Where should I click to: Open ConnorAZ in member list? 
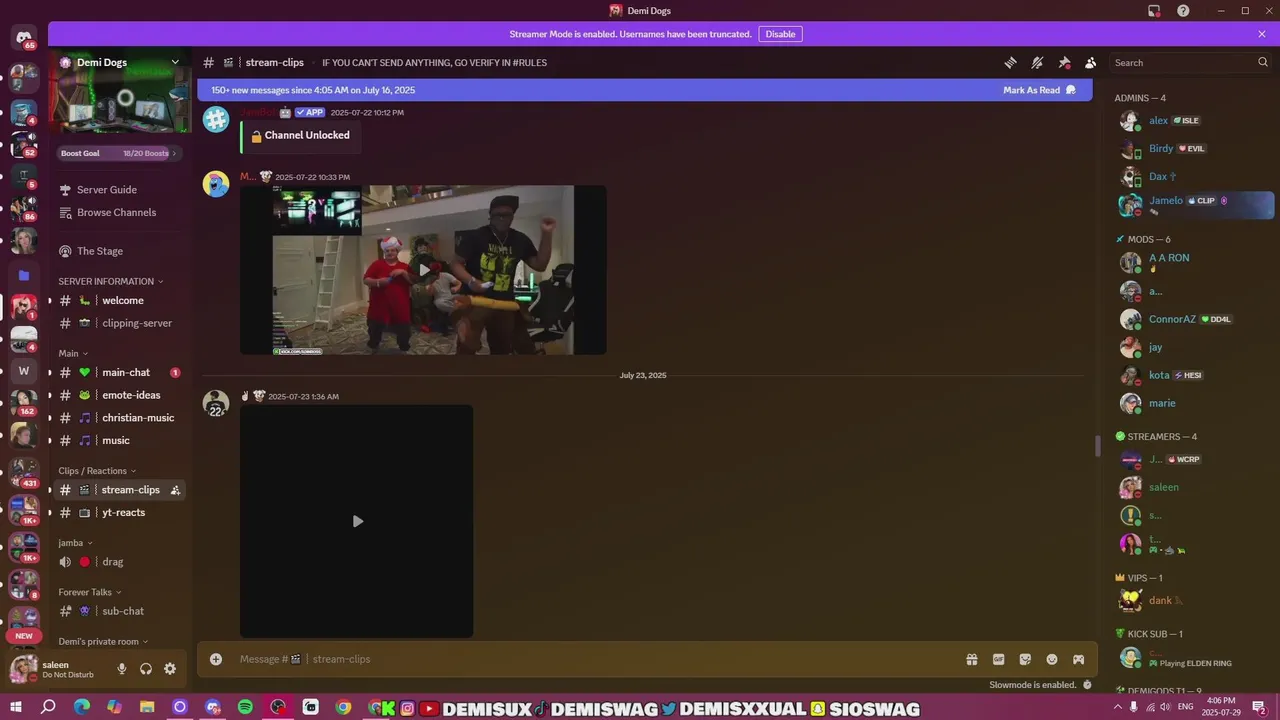pyautogui.click(x=1195, y=319)
